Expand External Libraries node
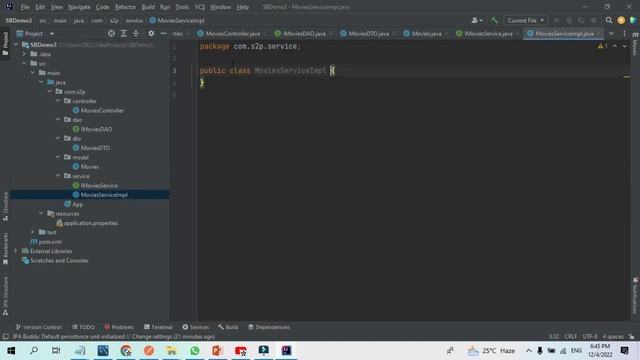This screenshot has height=360, width=640. coord(16,251)
